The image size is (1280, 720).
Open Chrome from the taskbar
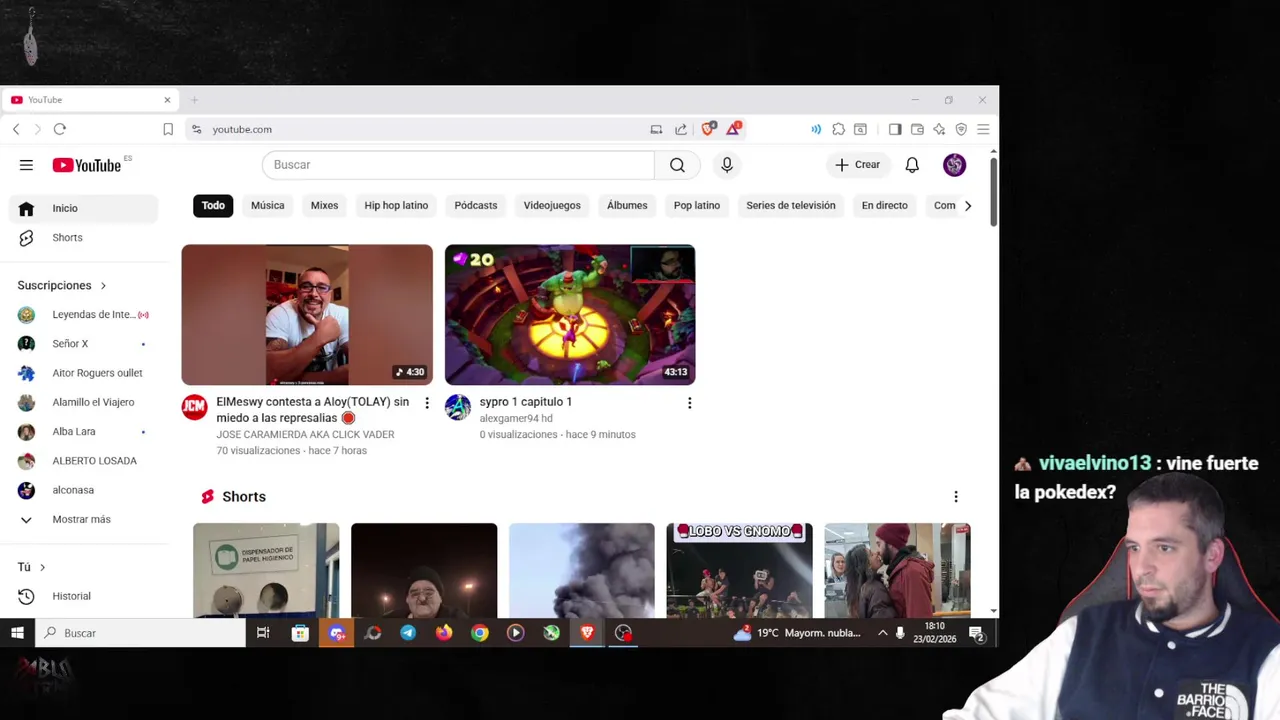click(480, 633)
